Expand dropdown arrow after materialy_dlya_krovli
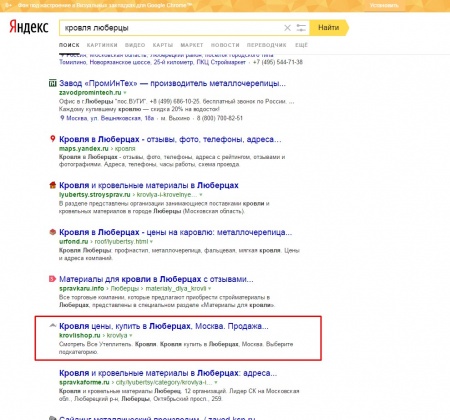 [209, 289]
